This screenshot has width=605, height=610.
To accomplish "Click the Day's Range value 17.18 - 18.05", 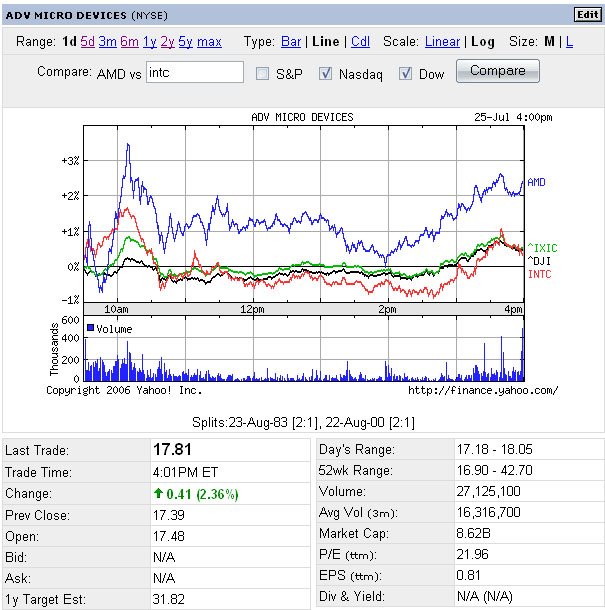I will 495,449.
